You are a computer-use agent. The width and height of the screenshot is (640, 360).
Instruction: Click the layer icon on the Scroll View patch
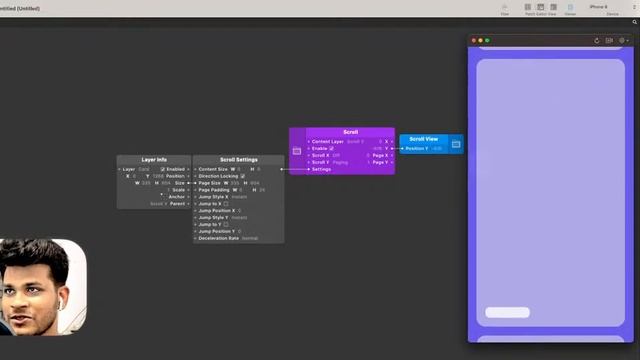(x=456, y=144)
